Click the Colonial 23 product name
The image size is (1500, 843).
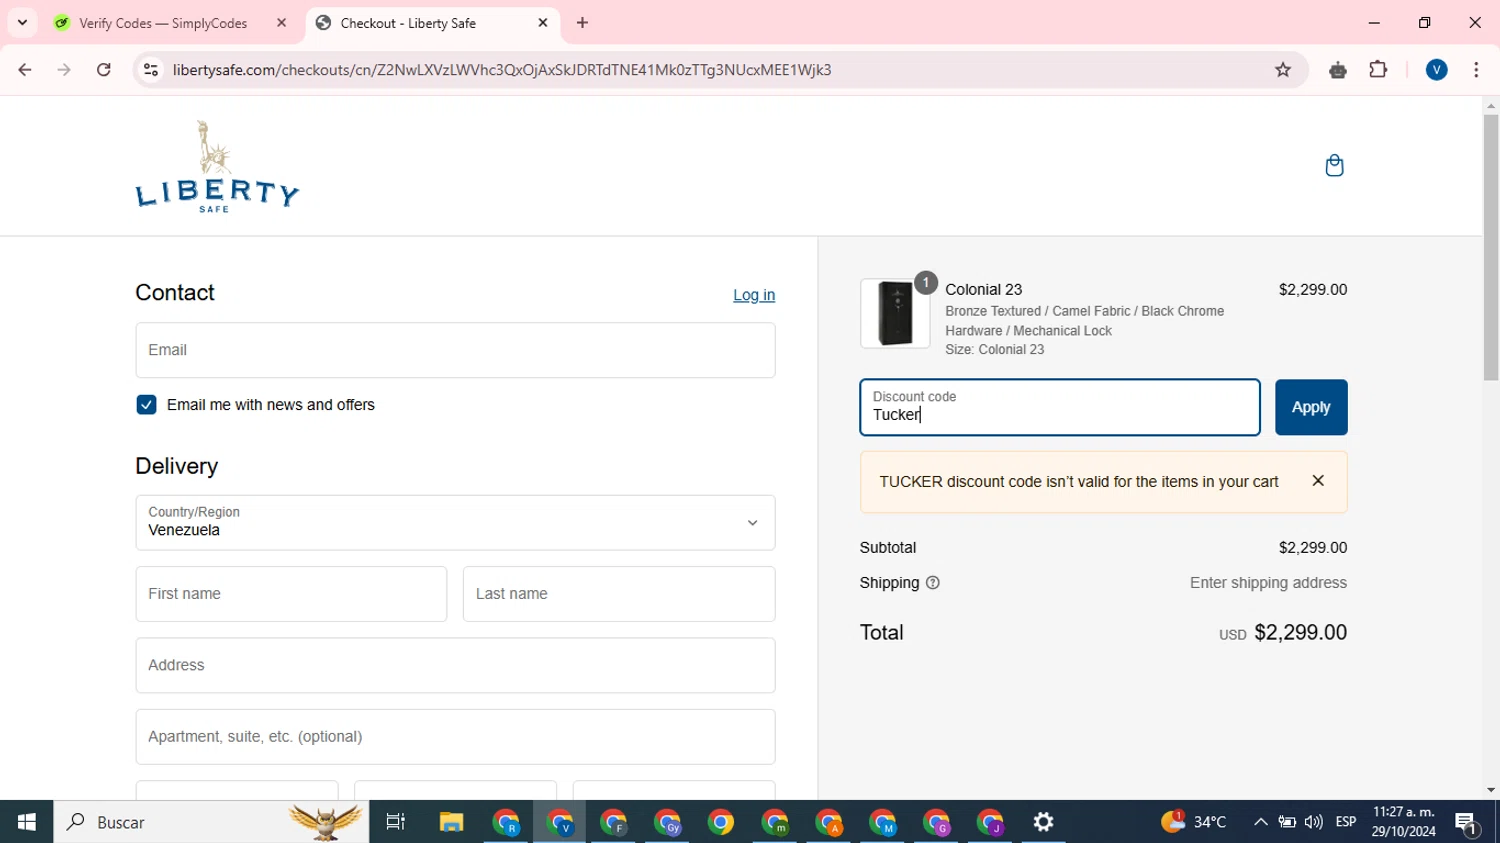984,290
